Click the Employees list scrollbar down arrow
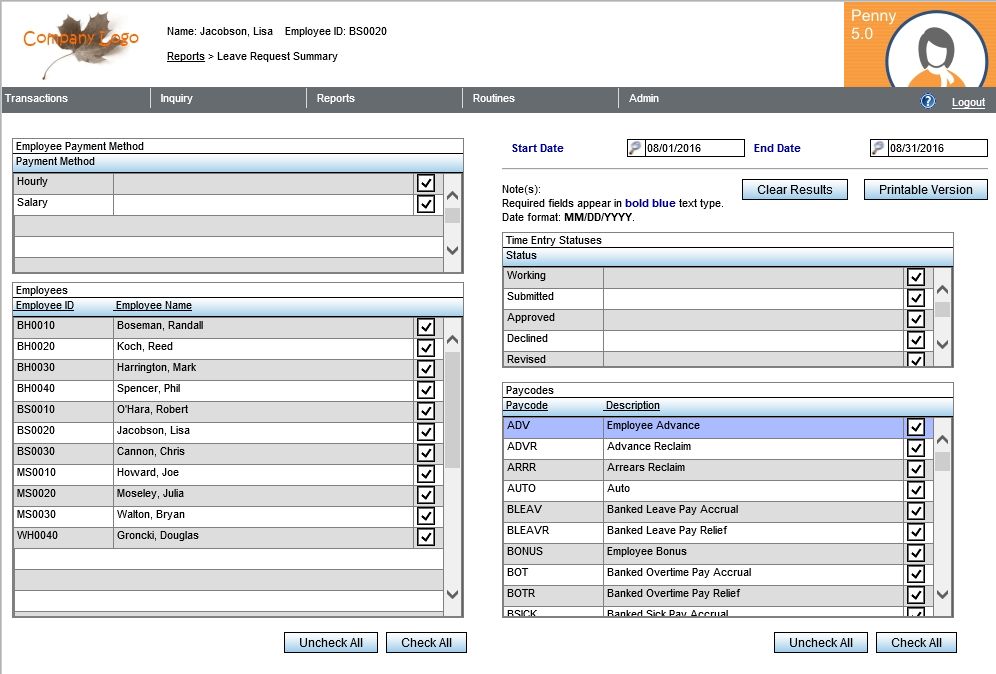This screenshot has height=674, width=996. 453,595
